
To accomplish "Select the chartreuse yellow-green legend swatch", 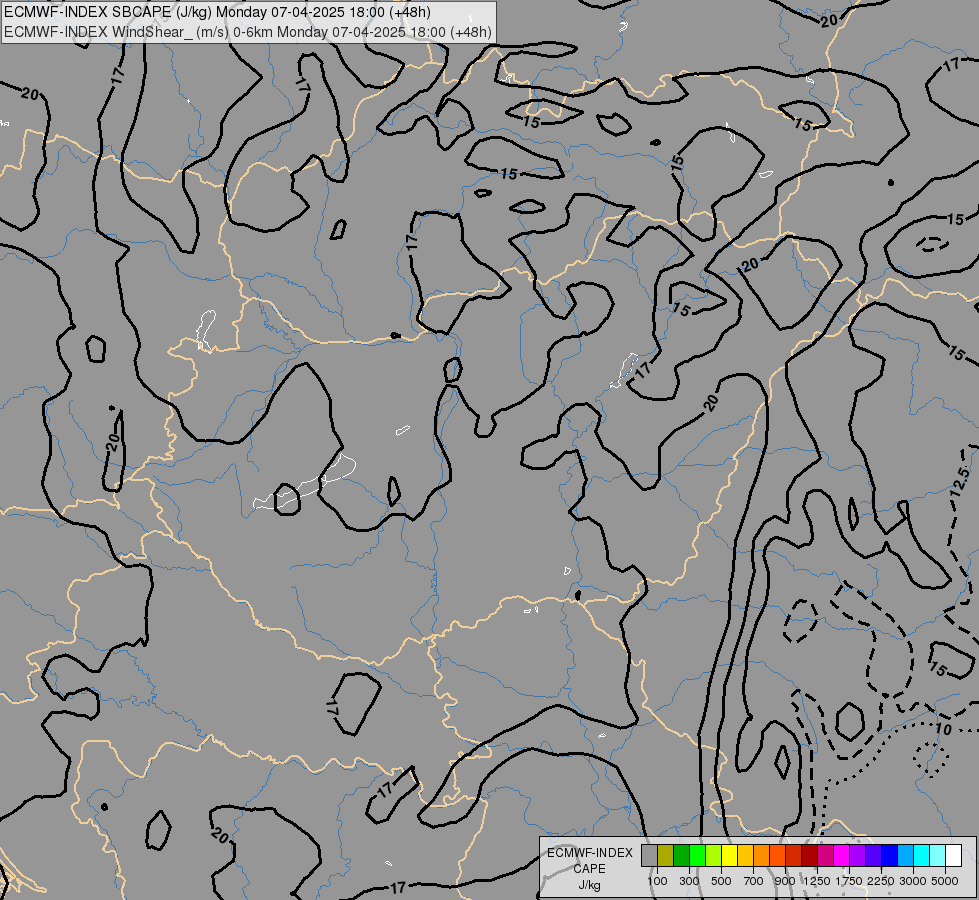I will tap(713, 855).
